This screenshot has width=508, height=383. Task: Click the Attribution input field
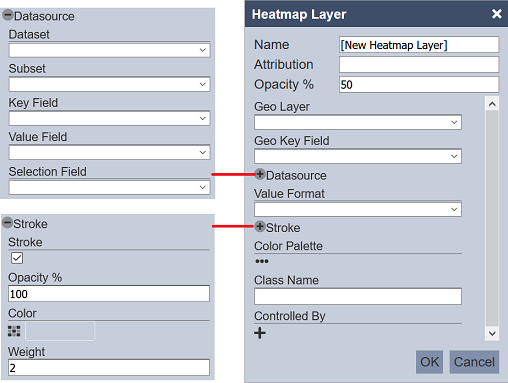pos(419,64)
